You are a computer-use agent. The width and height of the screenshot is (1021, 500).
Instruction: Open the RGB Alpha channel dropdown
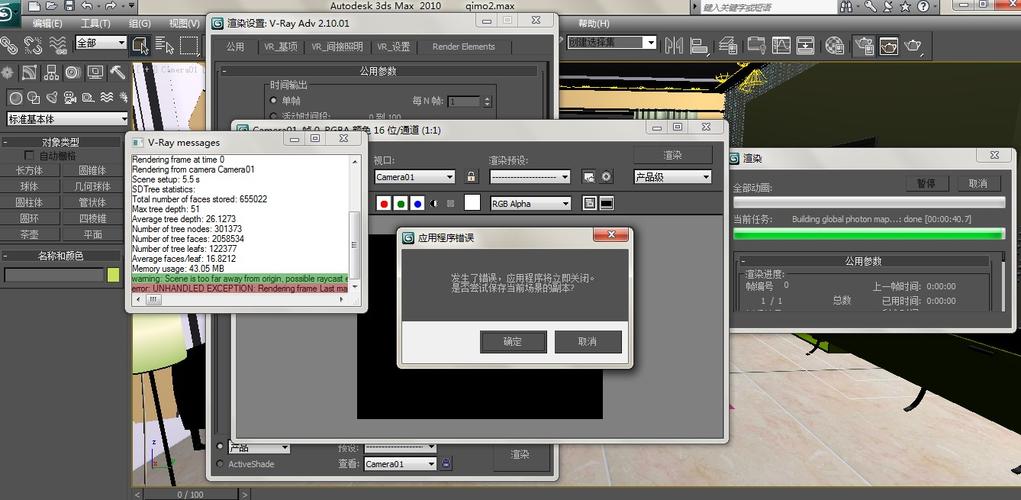click(530, 203)
